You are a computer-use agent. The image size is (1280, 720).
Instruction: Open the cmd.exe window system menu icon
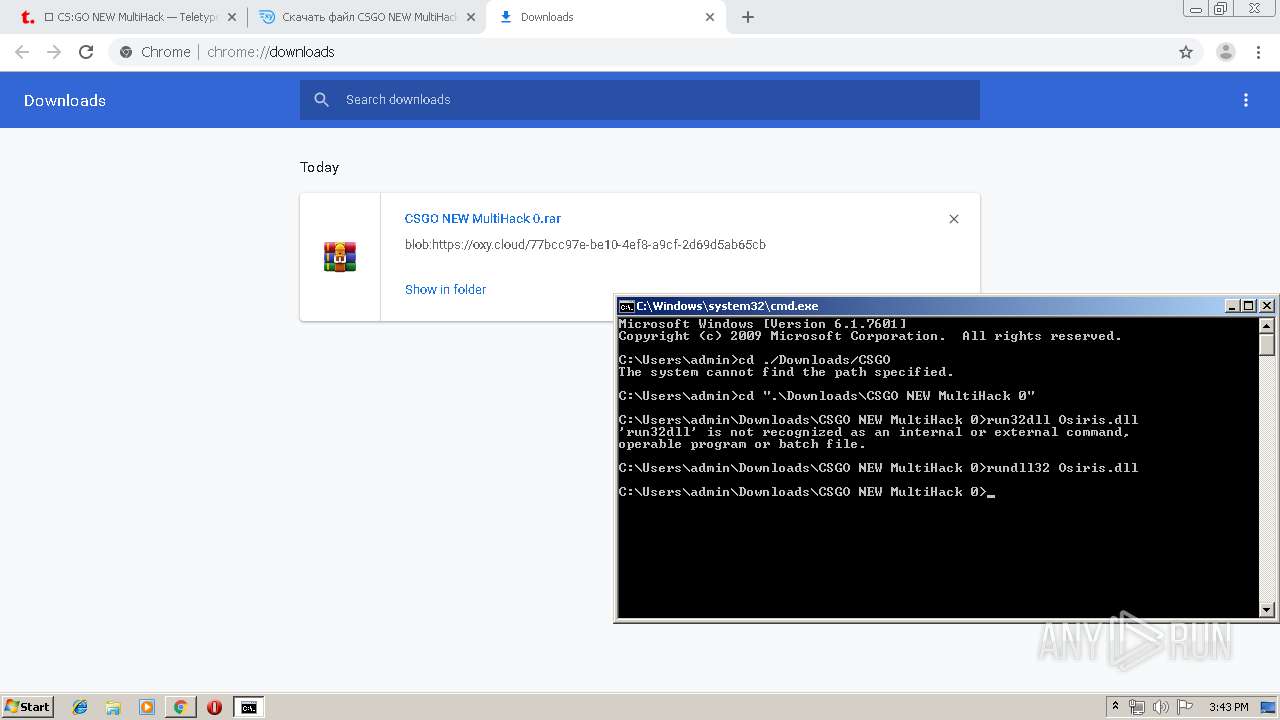coord(626,306)
